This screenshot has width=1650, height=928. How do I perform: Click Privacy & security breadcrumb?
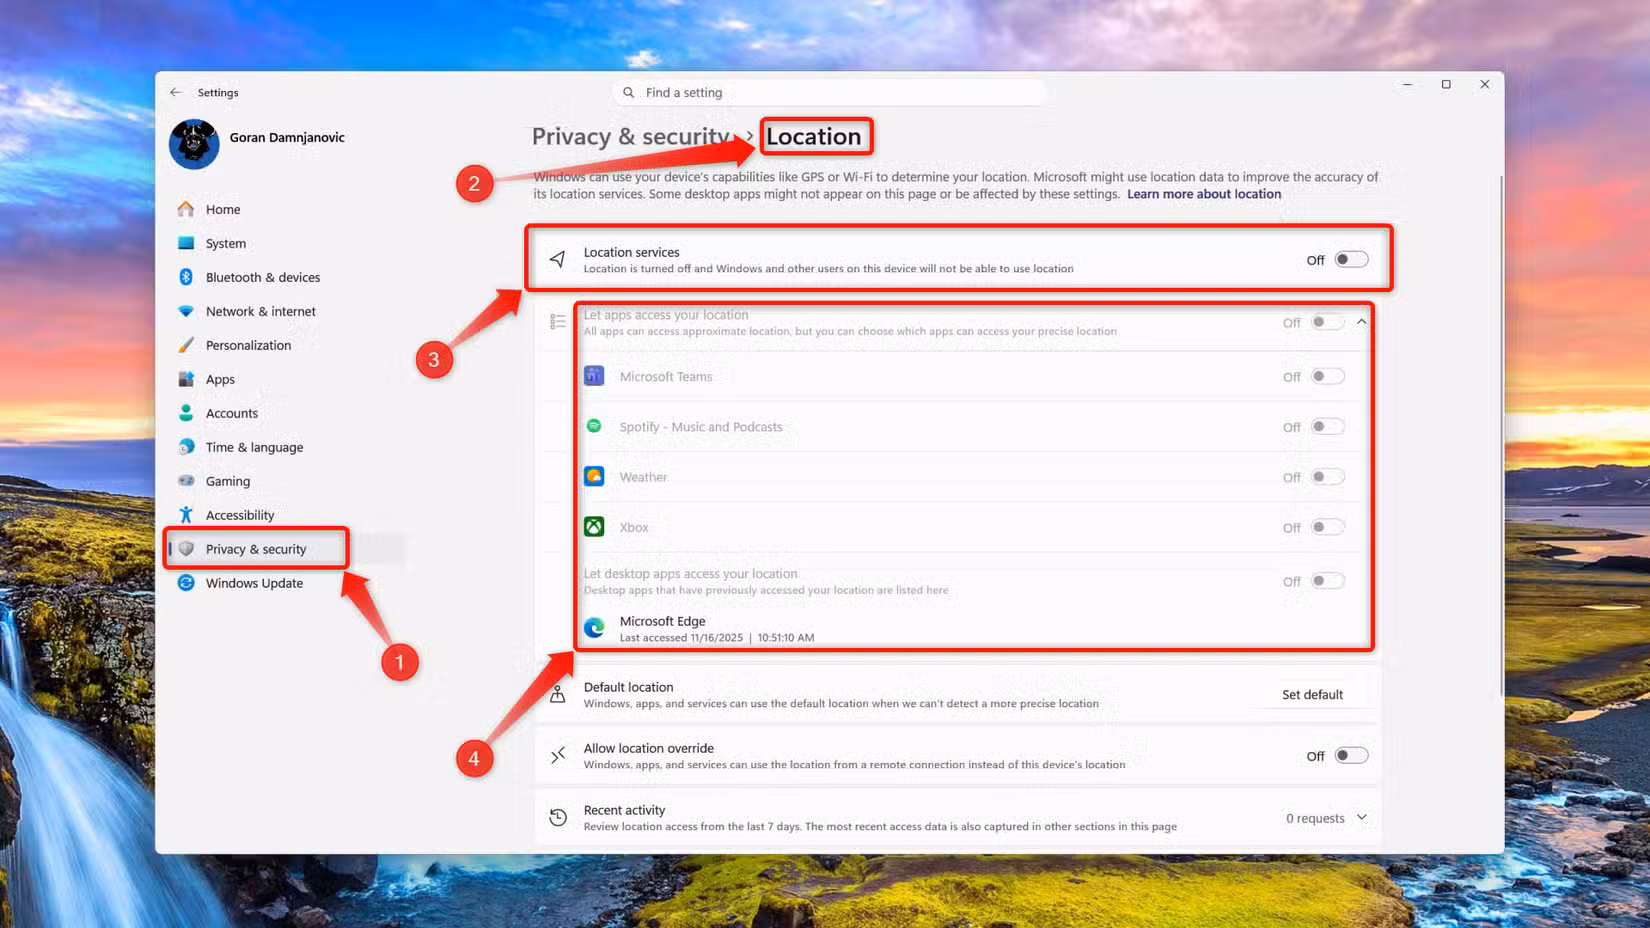[x=631, y=137]
